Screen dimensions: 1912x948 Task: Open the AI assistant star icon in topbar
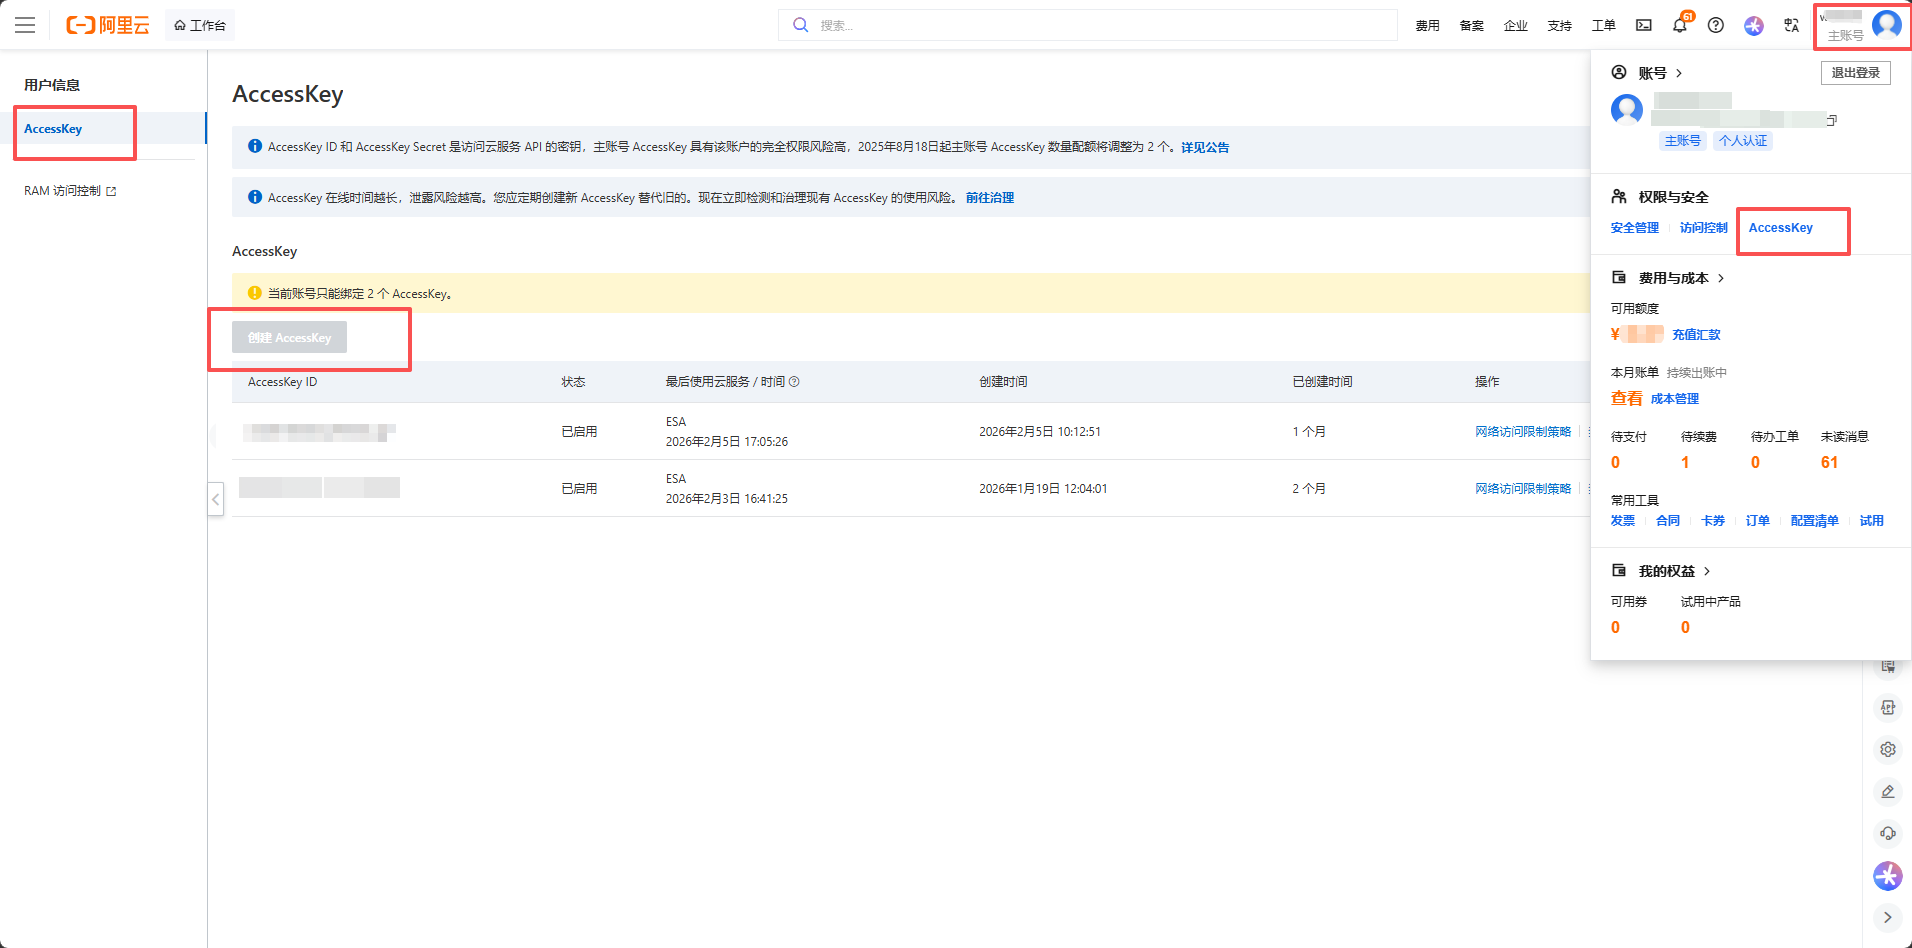tap(1754, 25)
